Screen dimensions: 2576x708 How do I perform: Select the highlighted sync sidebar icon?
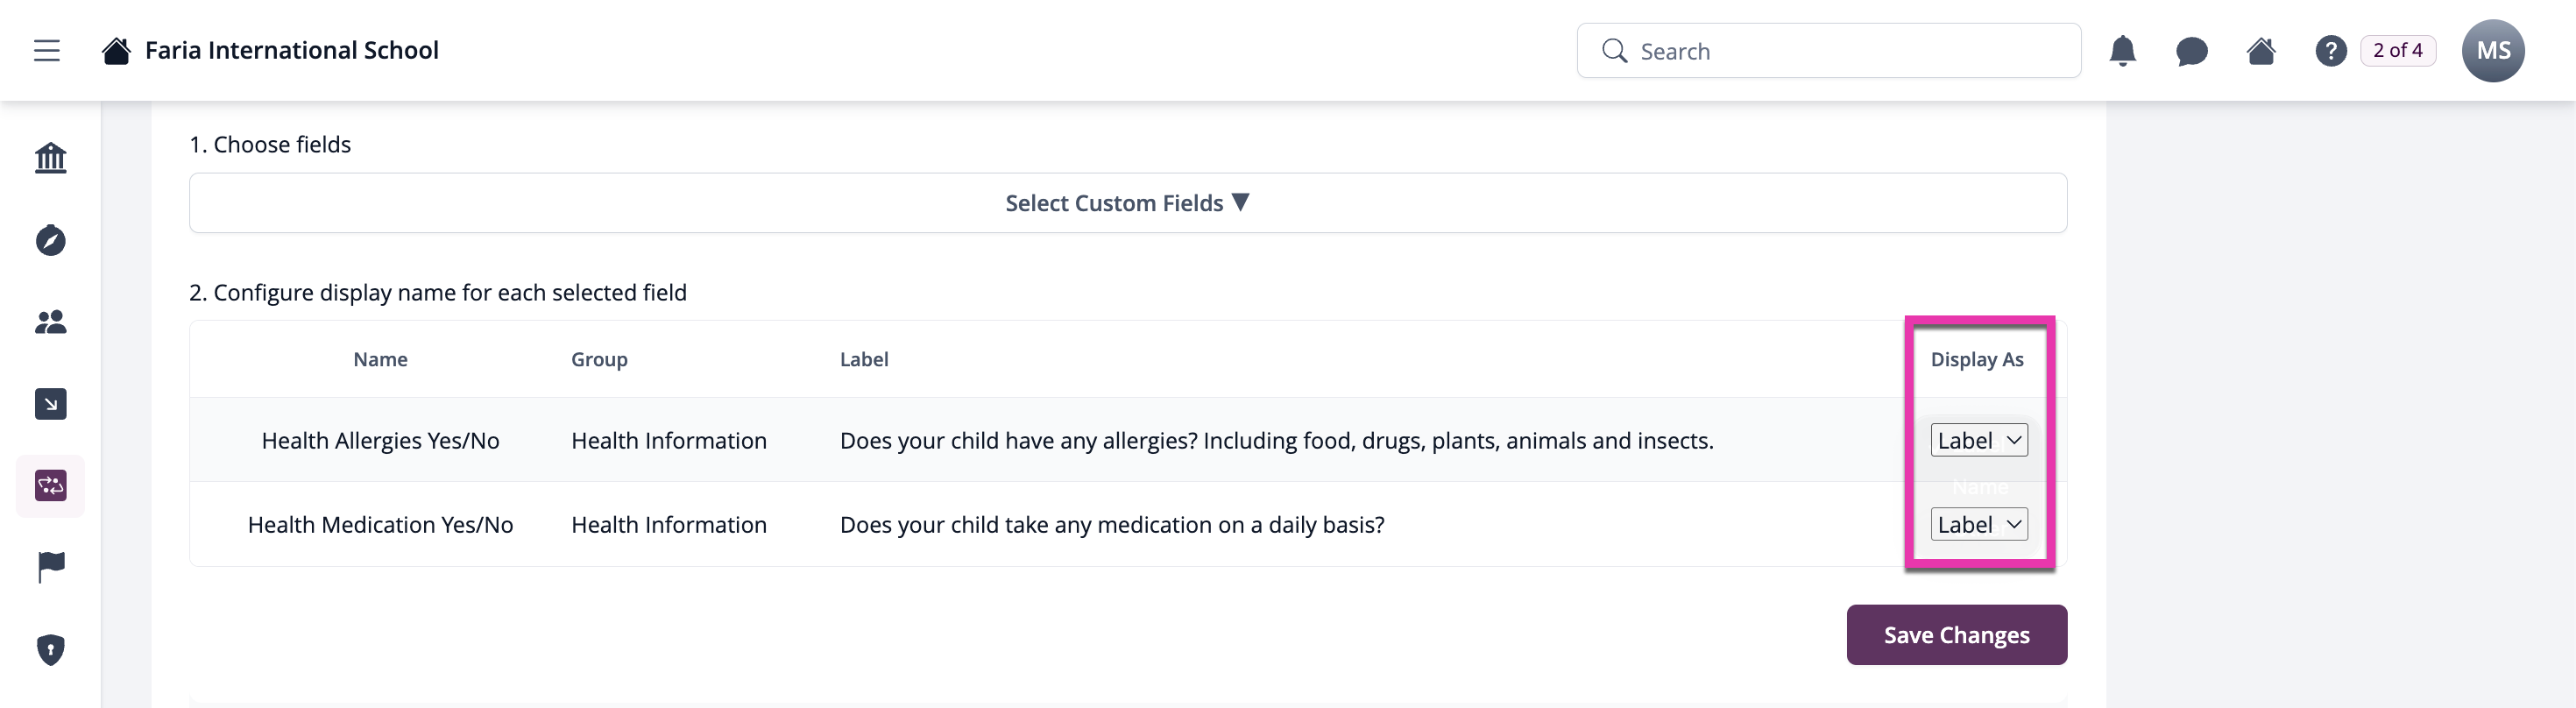point(51,486)
